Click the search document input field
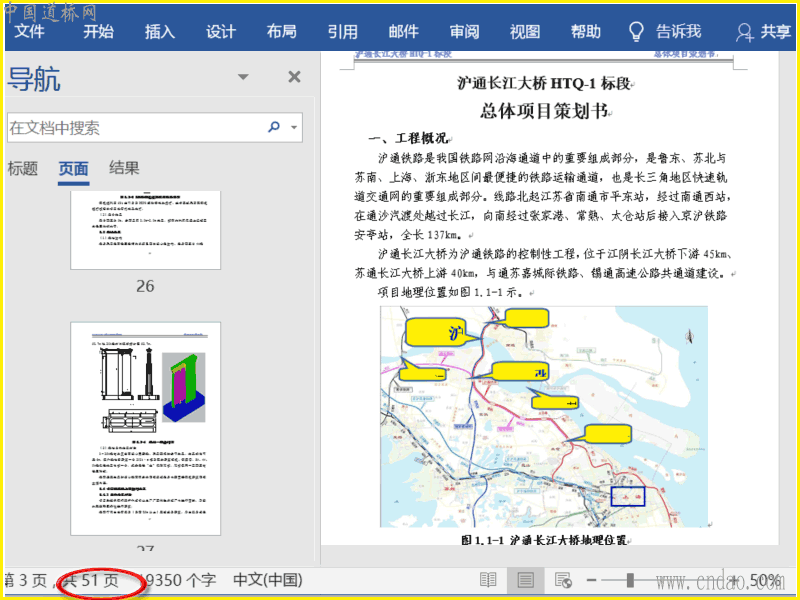This screenshot has width=800, height=600. click(135, 128)
